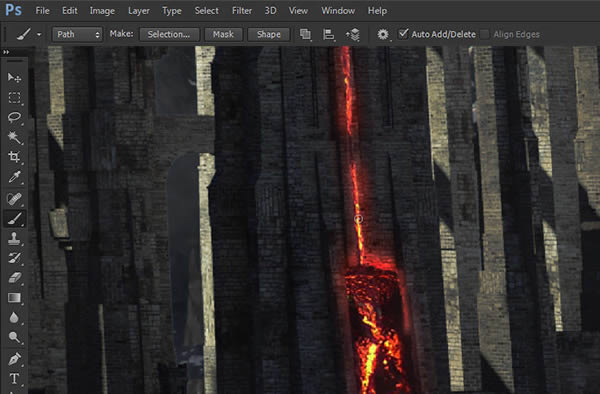Open the Path arrangement icon

(353, 34)
